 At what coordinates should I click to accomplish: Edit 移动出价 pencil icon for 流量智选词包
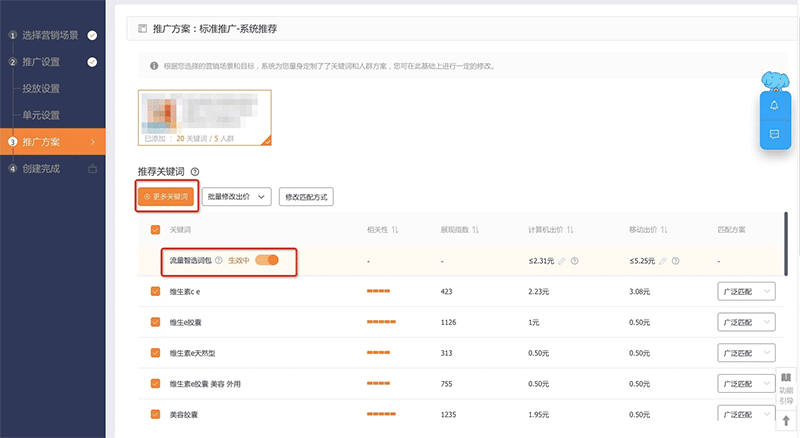[x=663, y=261]
